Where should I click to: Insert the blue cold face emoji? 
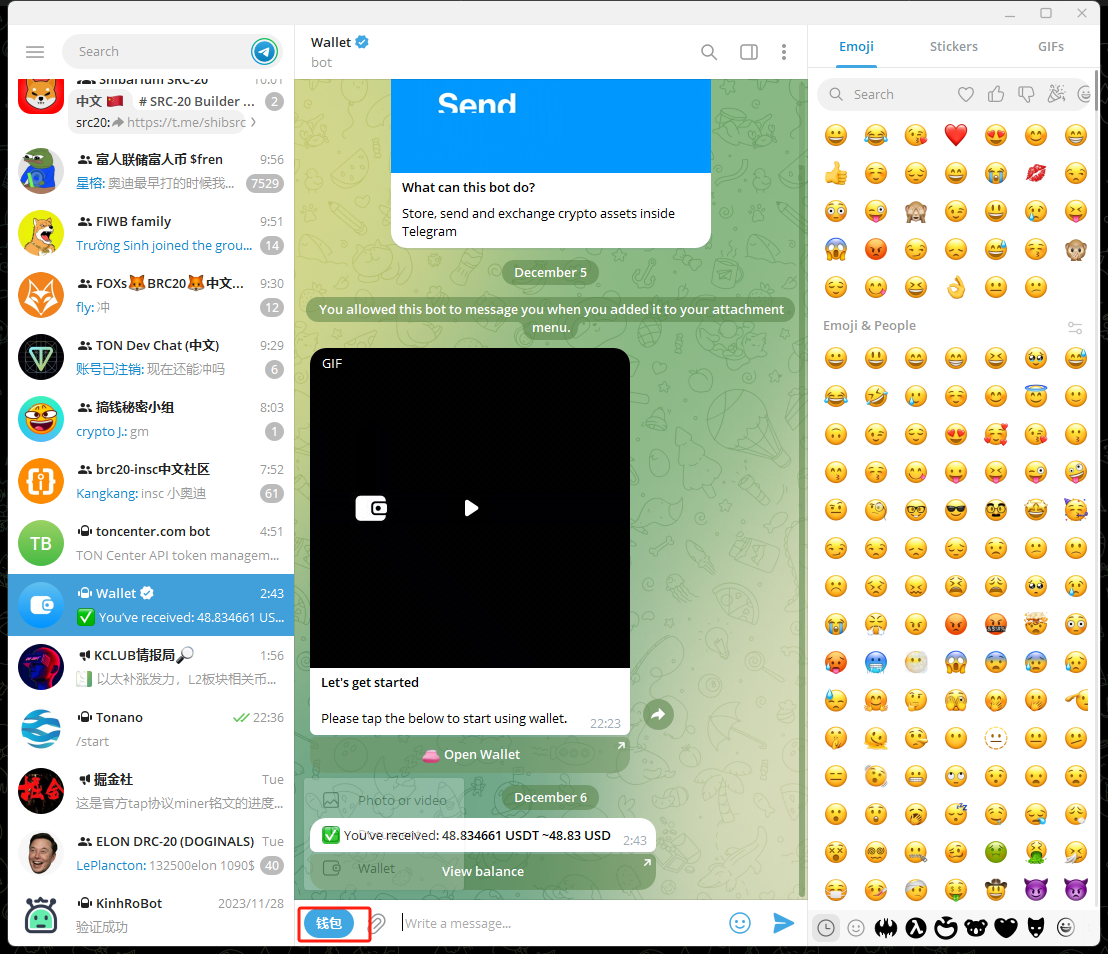tap(876, 662)
